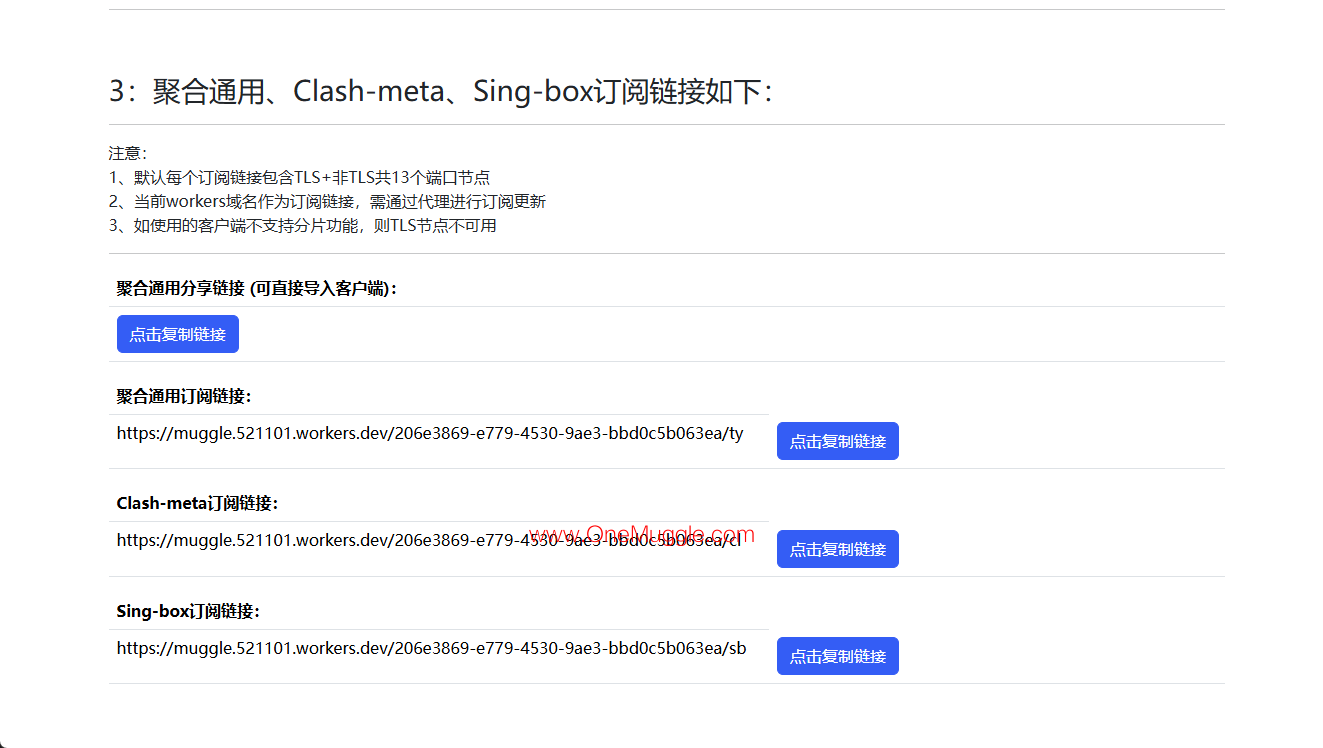
Task: Click the 聚合通用订阅链接 label
Action: [x=184, y=396]
